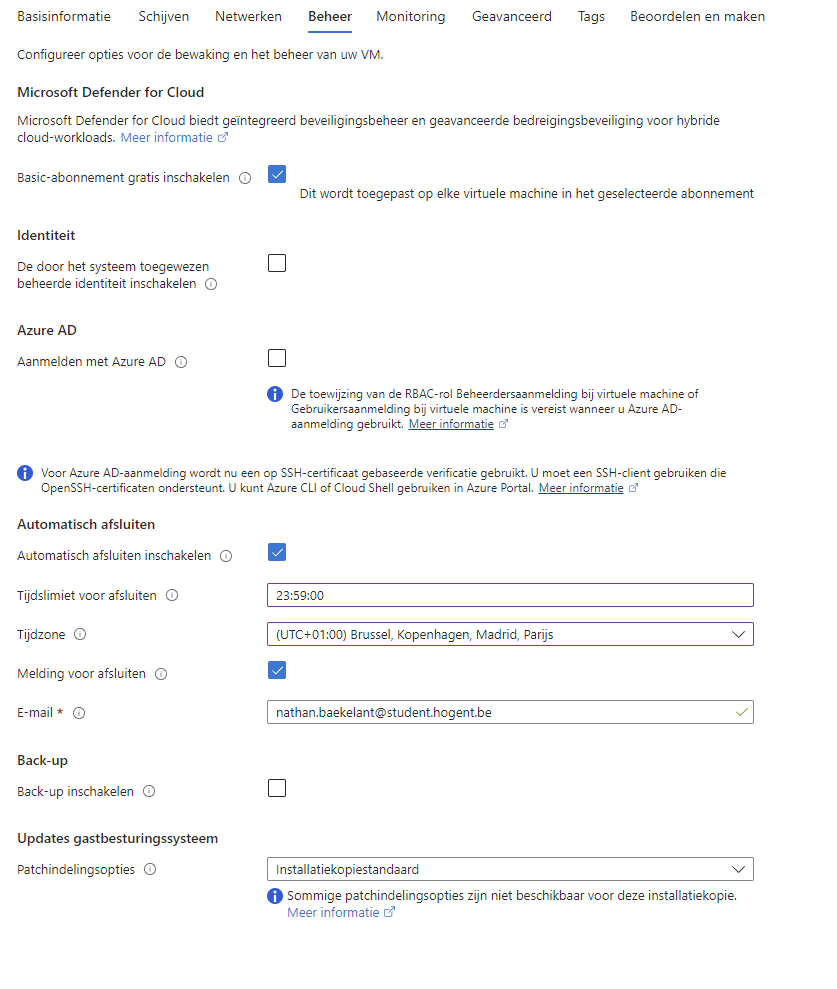Screen dimensions: 837x989
Task: Expand the Patchindelingsopties dropdown
Action: 510,869
